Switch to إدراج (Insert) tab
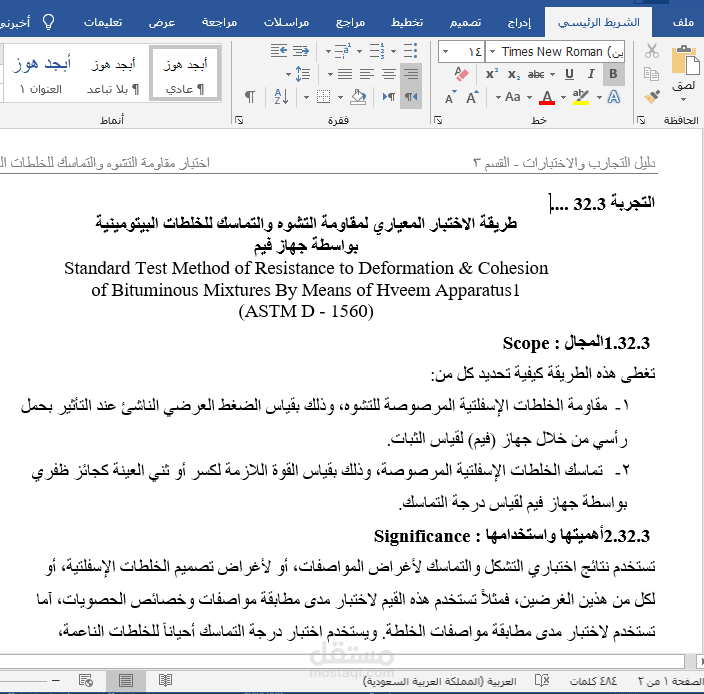 click(x=519, y=22)
